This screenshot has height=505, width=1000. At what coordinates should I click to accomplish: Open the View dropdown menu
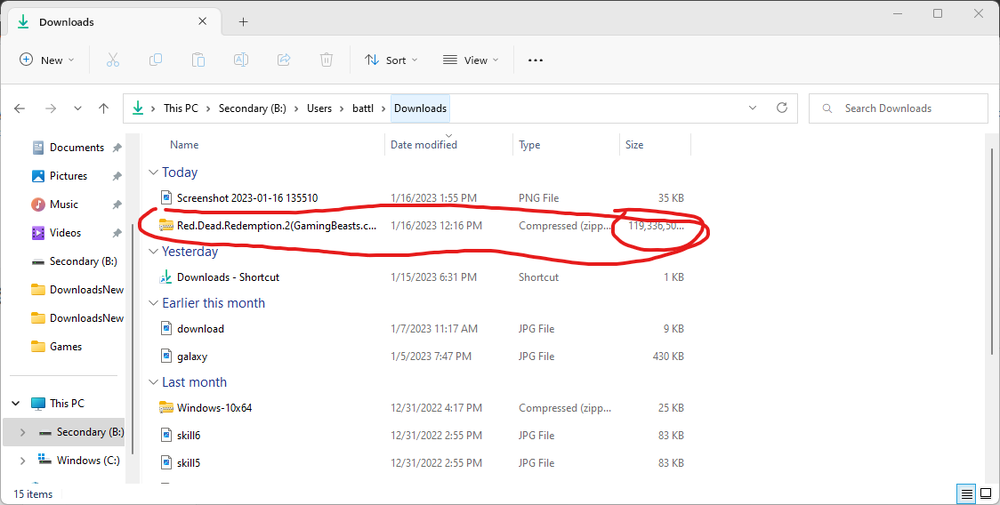[471, 60]
